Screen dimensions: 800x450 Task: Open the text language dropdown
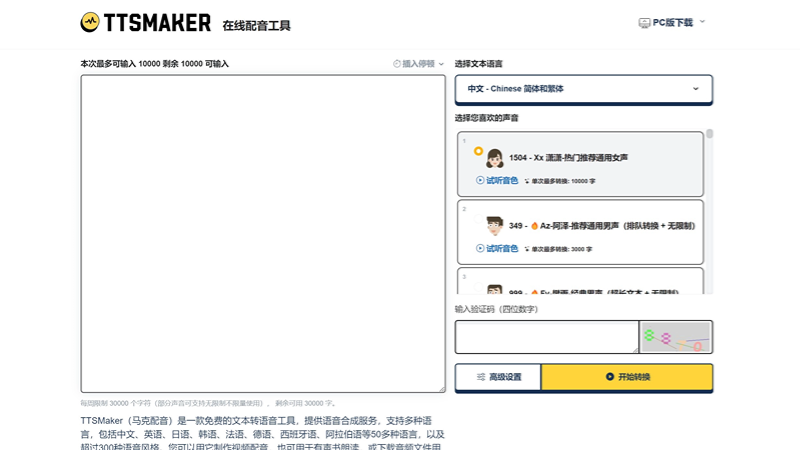point(584,89)
